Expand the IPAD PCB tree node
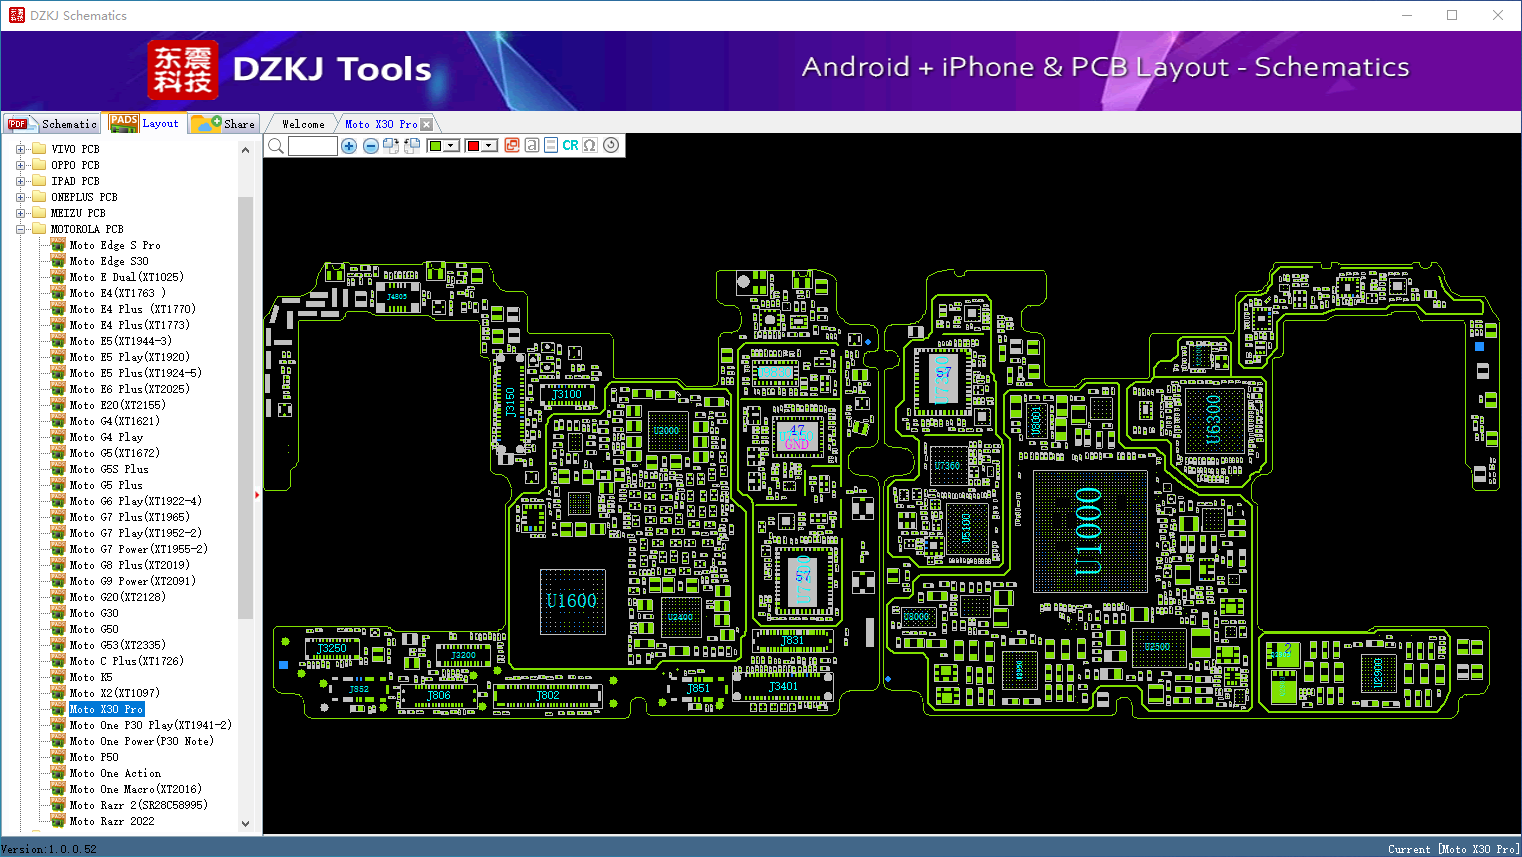1522x857 pixels. (21, 181)
